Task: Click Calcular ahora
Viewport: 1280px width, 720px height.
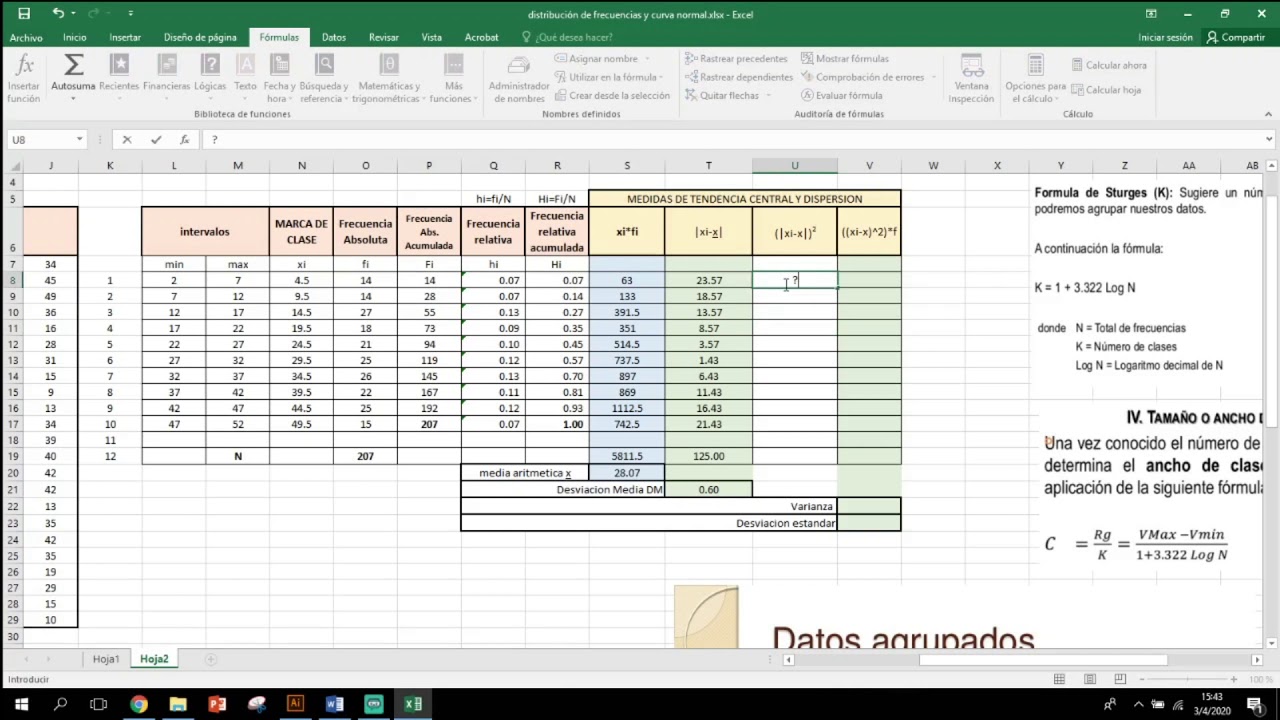Action: pos(1109,65)
